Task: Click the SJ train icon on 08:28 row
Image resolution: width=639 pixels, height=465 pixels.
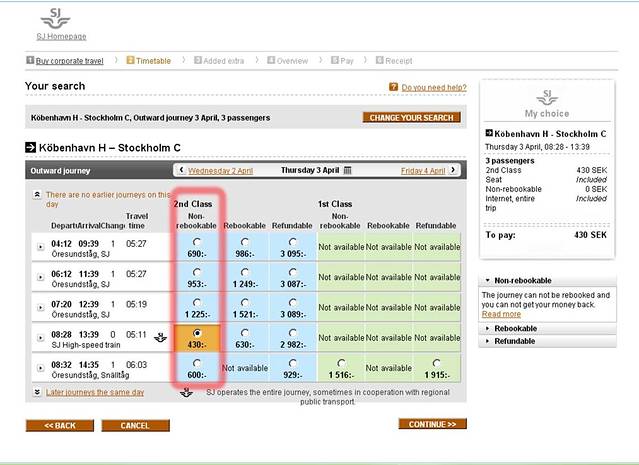Action: [x=161, y=337]
